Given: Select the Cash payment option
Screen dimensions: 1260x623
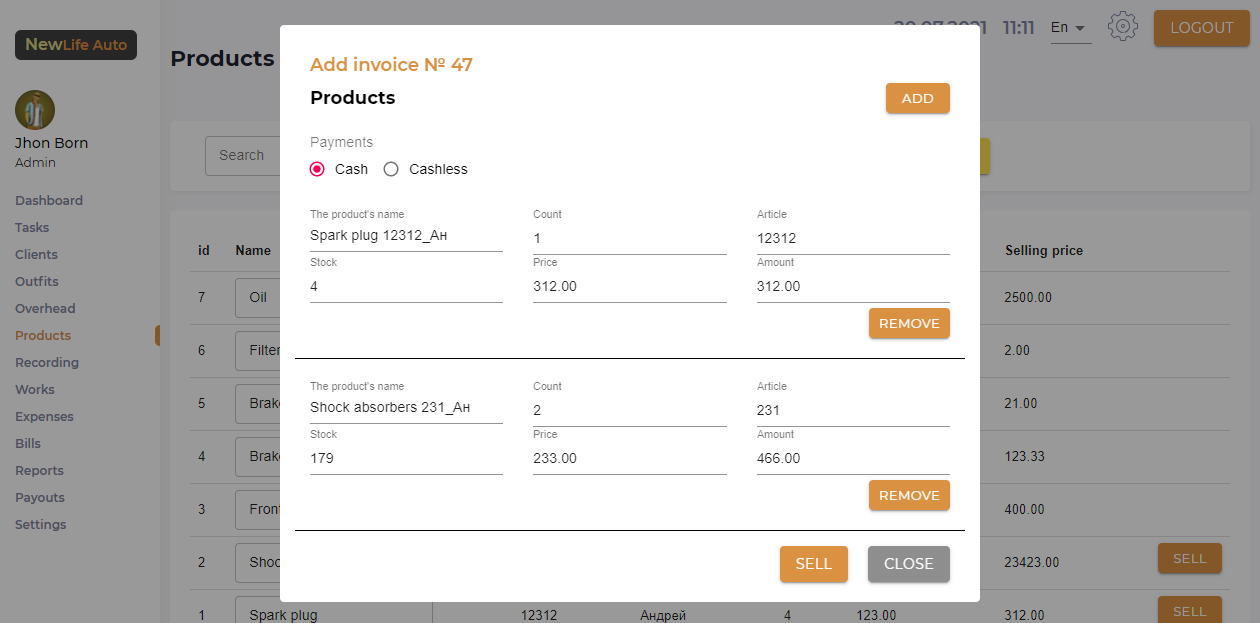Looking at the screenshot, I should pyautogui.click(x=318, y=169).
